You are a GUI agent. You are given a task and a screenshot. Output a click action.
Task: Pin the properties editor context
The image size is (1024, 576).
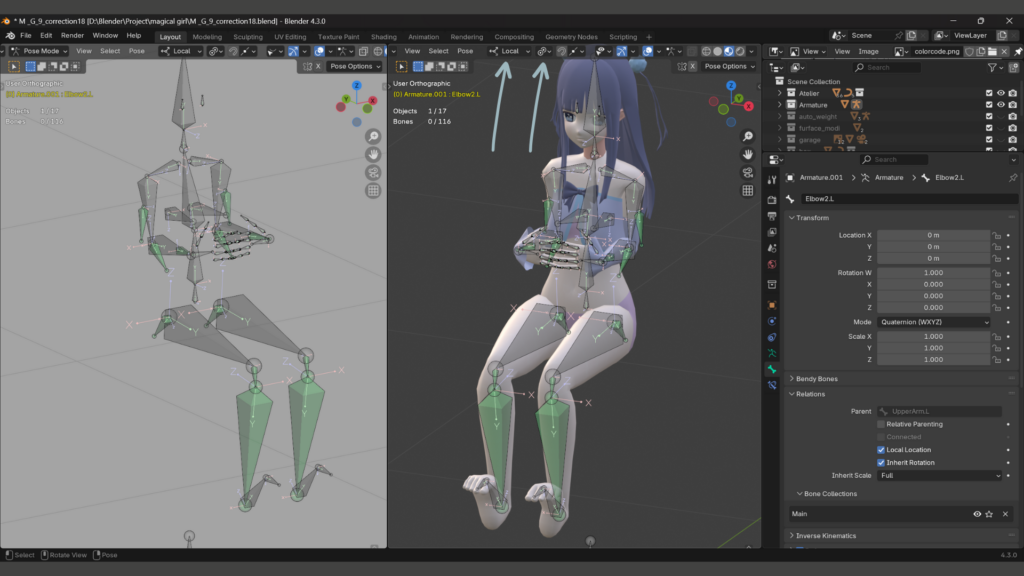pyautogui.click(x=1012, y=177)
